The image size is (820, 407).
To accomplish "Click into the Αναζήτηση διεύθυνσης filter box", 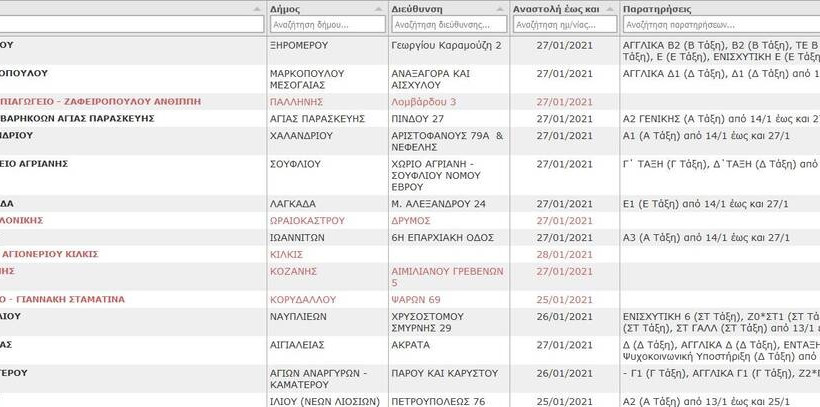I will pos(448,24).
